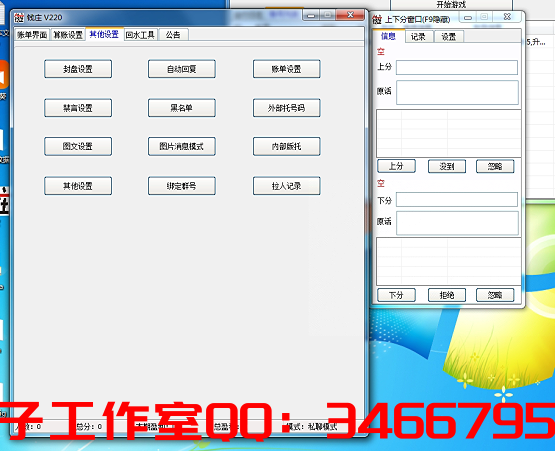Screen dimensions: 555x451
Task: Click the 拒绝 button
Action: tap(447, 295)
